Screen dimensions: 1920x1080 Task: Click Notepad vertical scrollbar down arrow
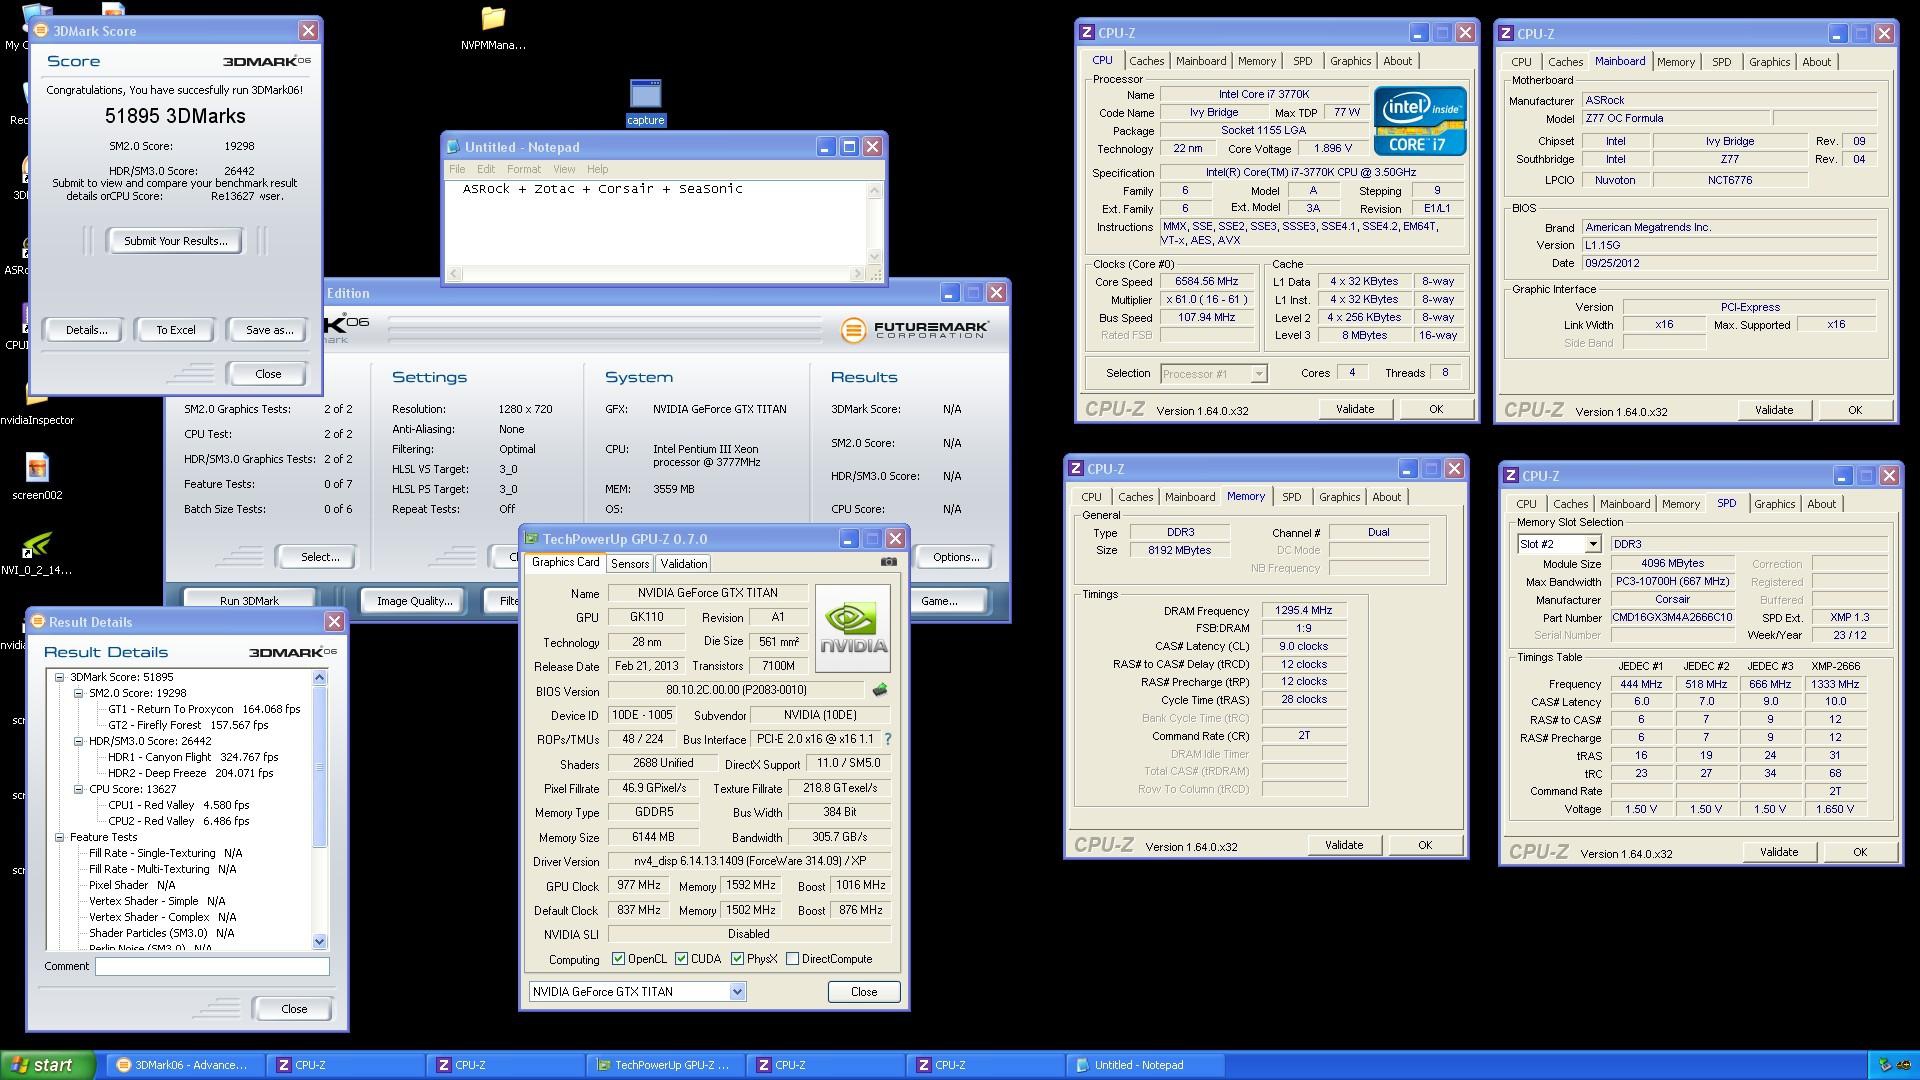tap(875, 257)
